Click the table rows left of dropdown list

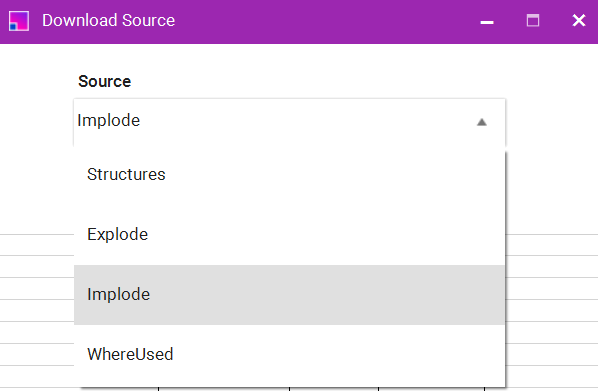click(37, 309)
